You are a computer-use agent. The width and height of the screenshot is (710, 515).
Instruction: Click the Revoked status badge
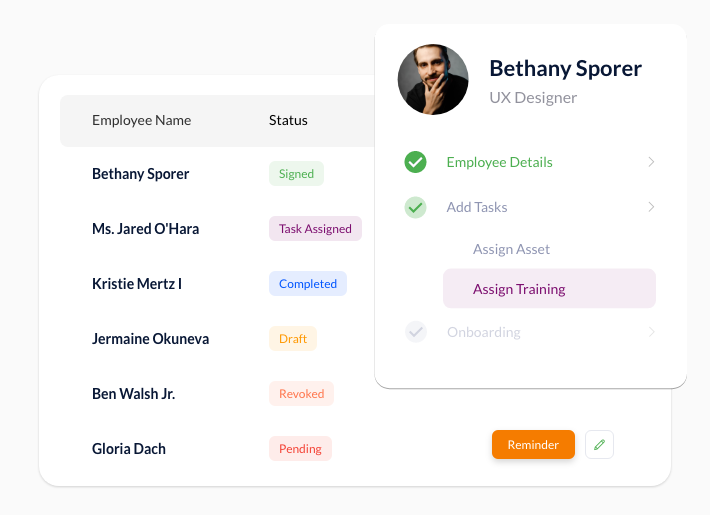coord(302,394)
